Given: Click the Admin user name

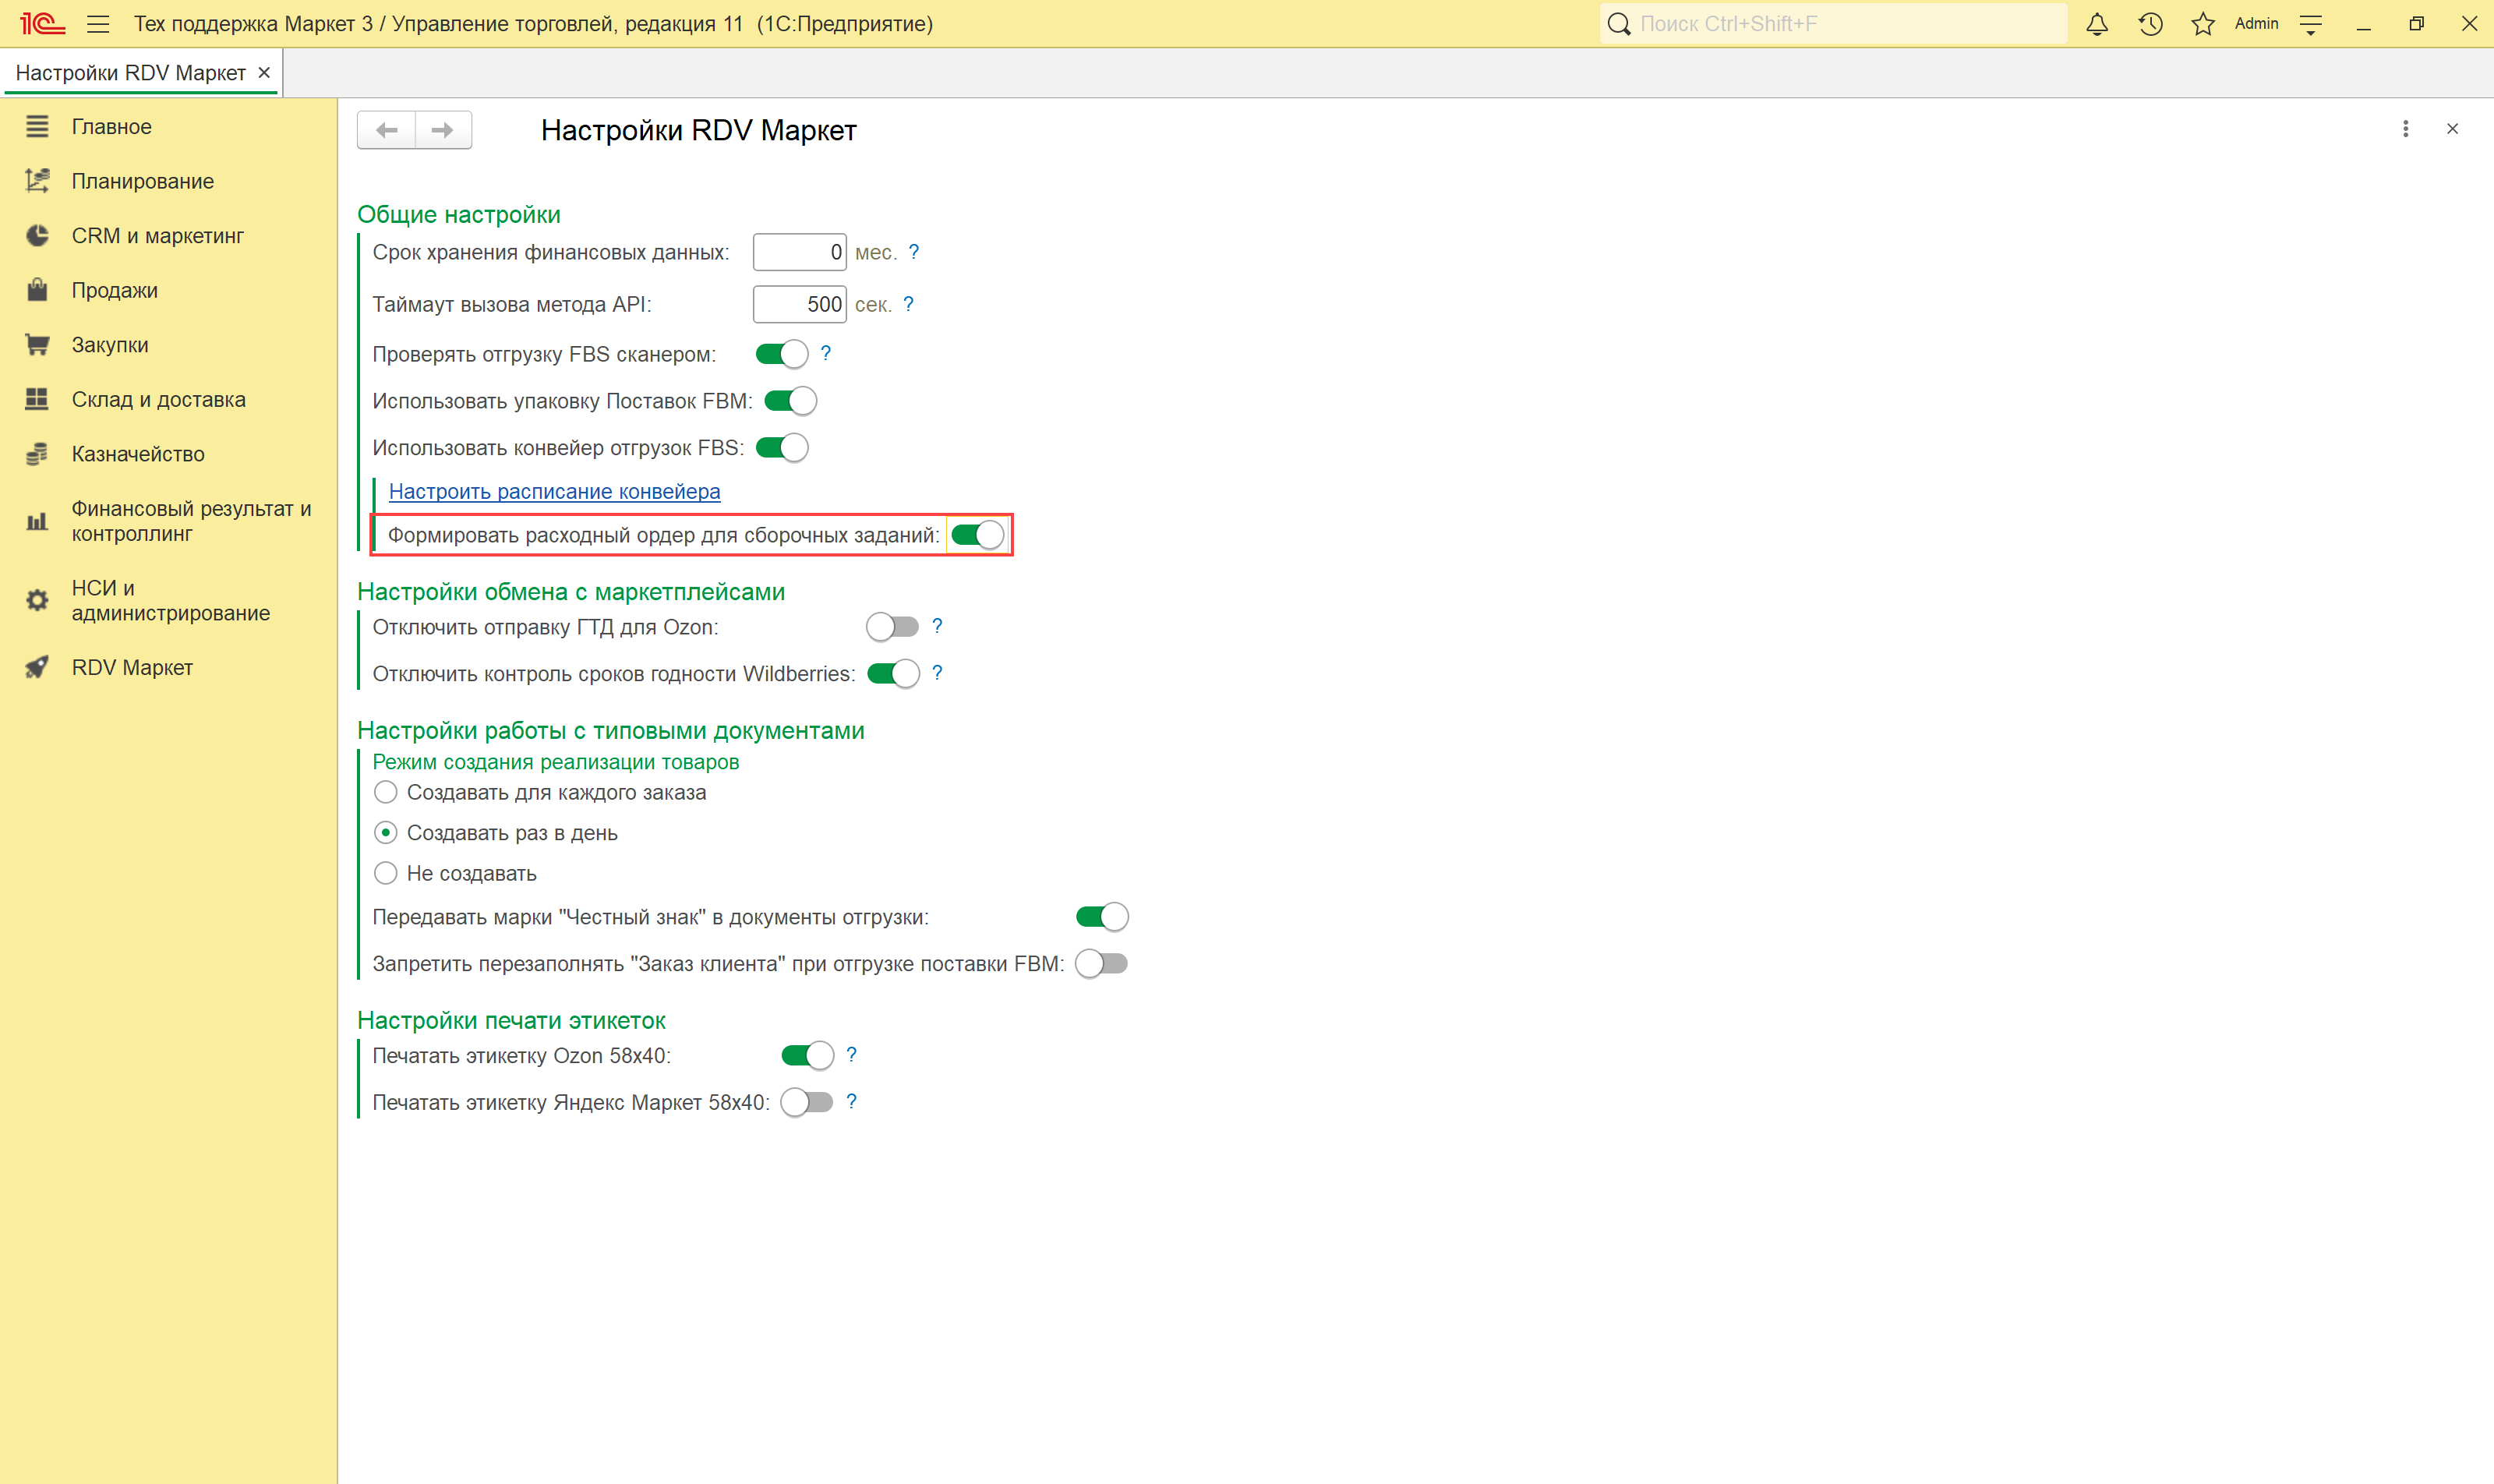Looking at the screenshot, I should pyautogui.click(x=2256, y=24).
